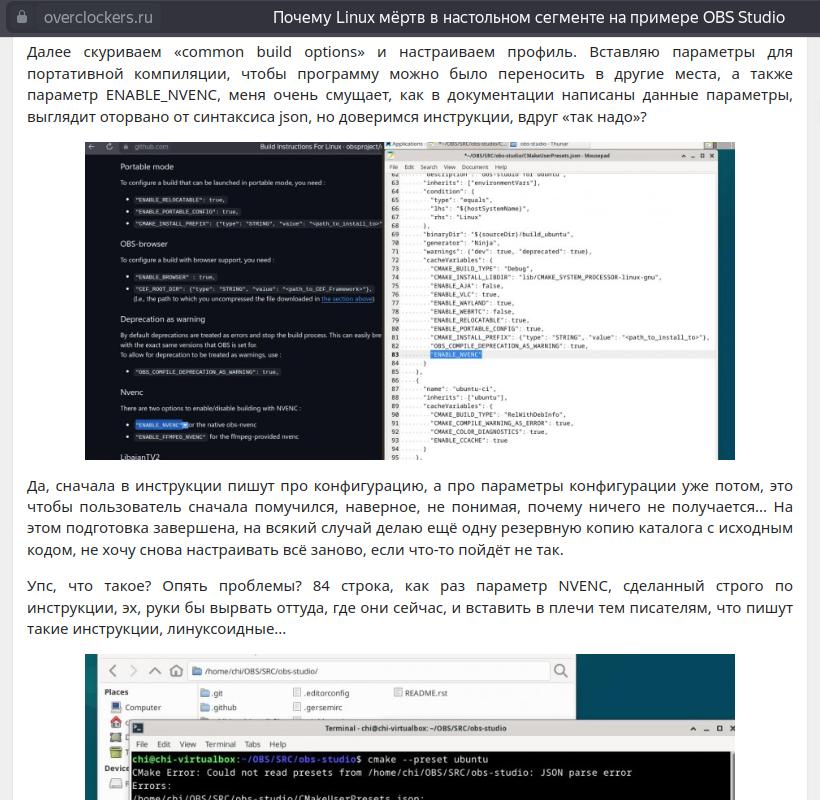Open the first embedded screenshot with Mousepad editor
Viewport: 820px width, 800px height.
pos(409,301)
